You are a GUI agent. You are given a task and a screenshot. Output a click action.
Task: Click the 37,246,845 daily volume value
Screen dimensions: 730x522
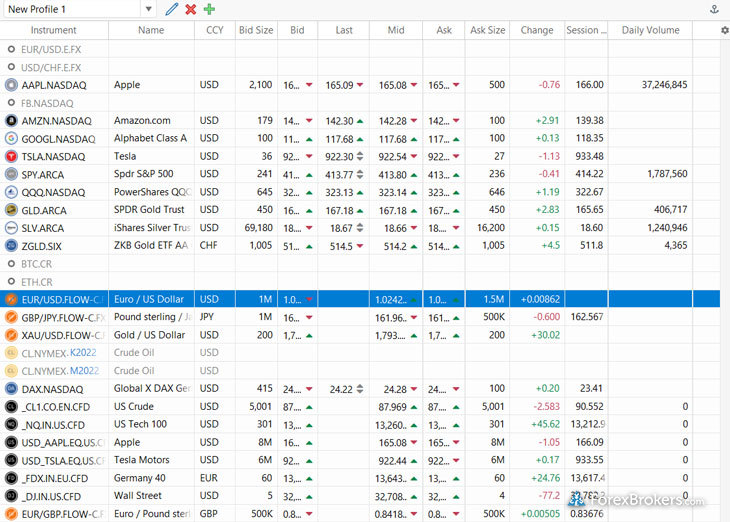point(664,85)
